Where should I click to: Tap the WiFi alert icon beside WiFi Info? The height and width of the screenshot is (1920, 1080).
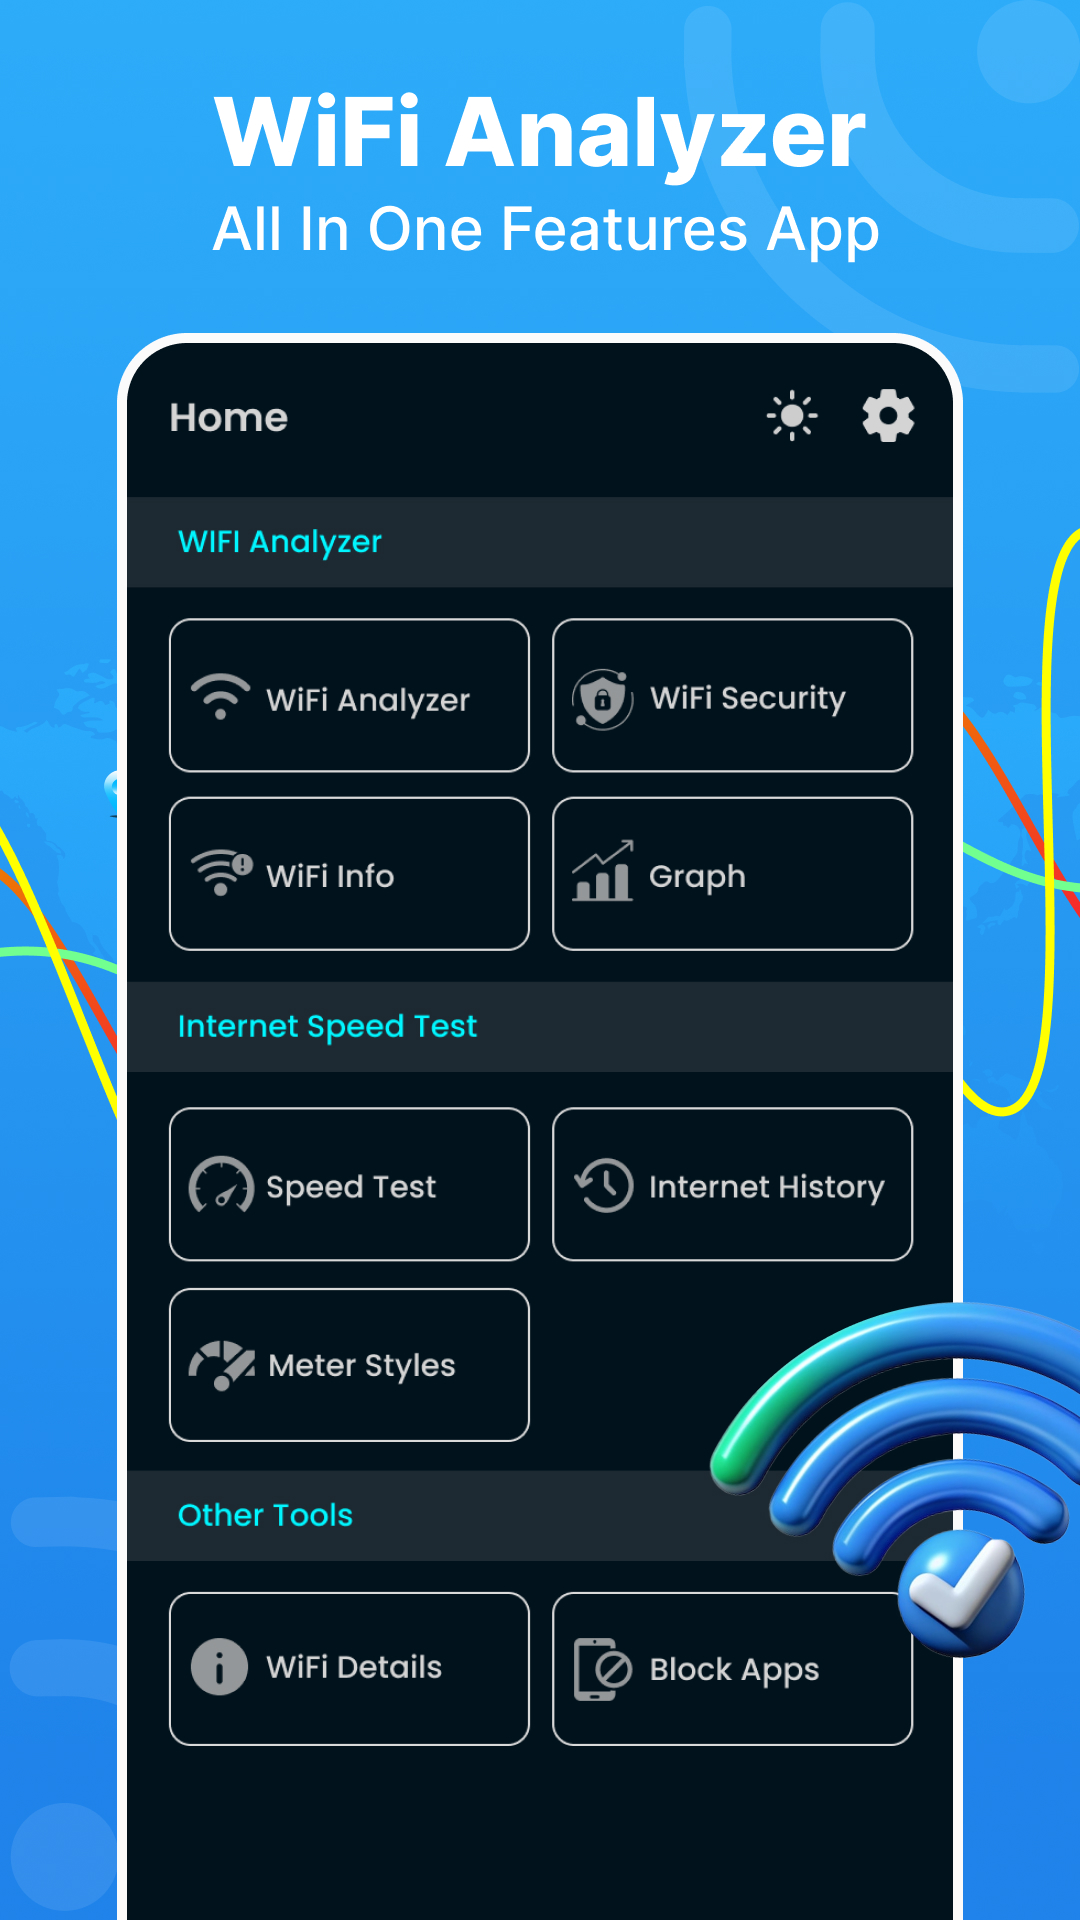coord(222,873)
